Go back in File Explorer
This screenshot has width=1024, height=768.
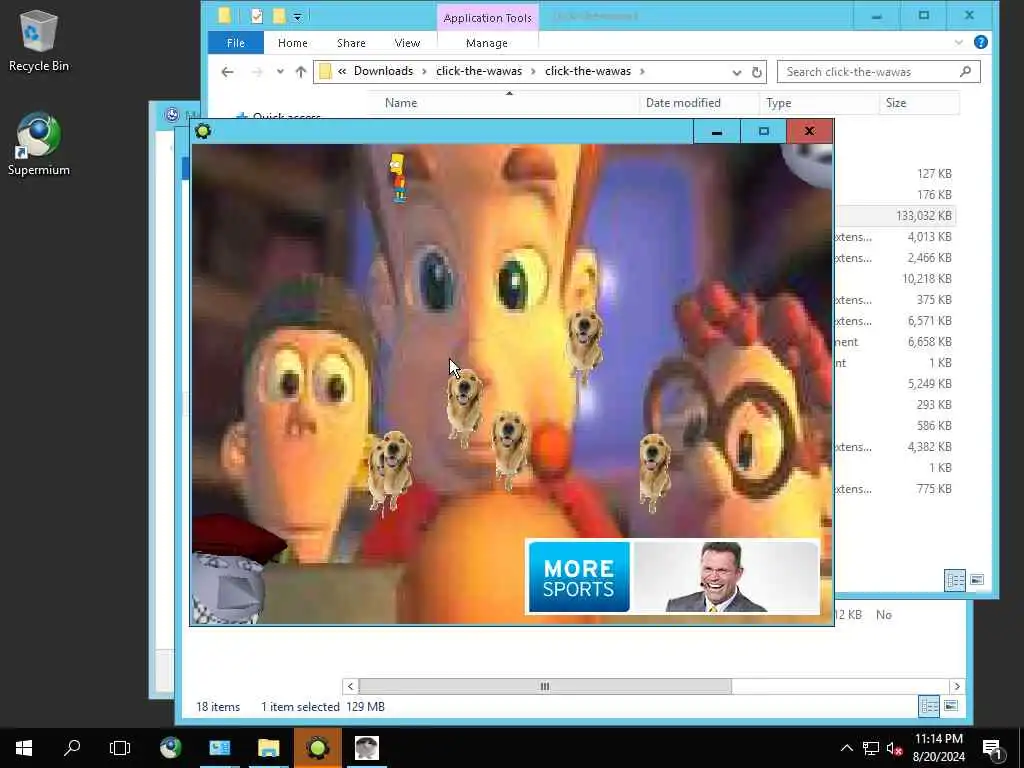point(227,72)
